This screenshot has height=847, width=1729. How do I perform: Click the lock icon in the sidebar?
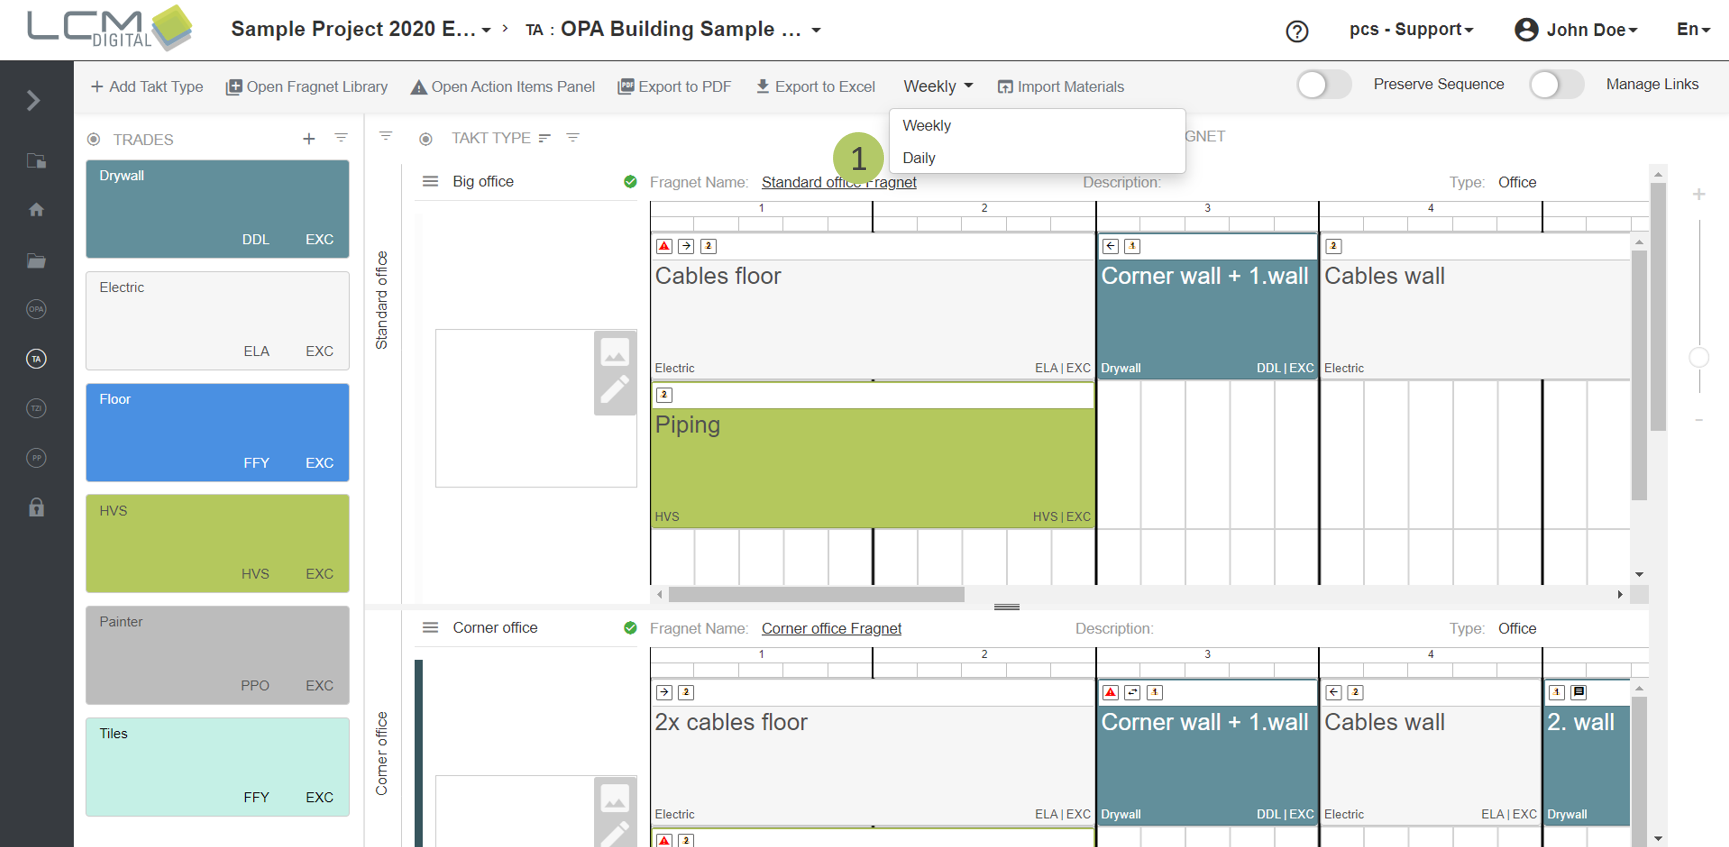[36, 508]
